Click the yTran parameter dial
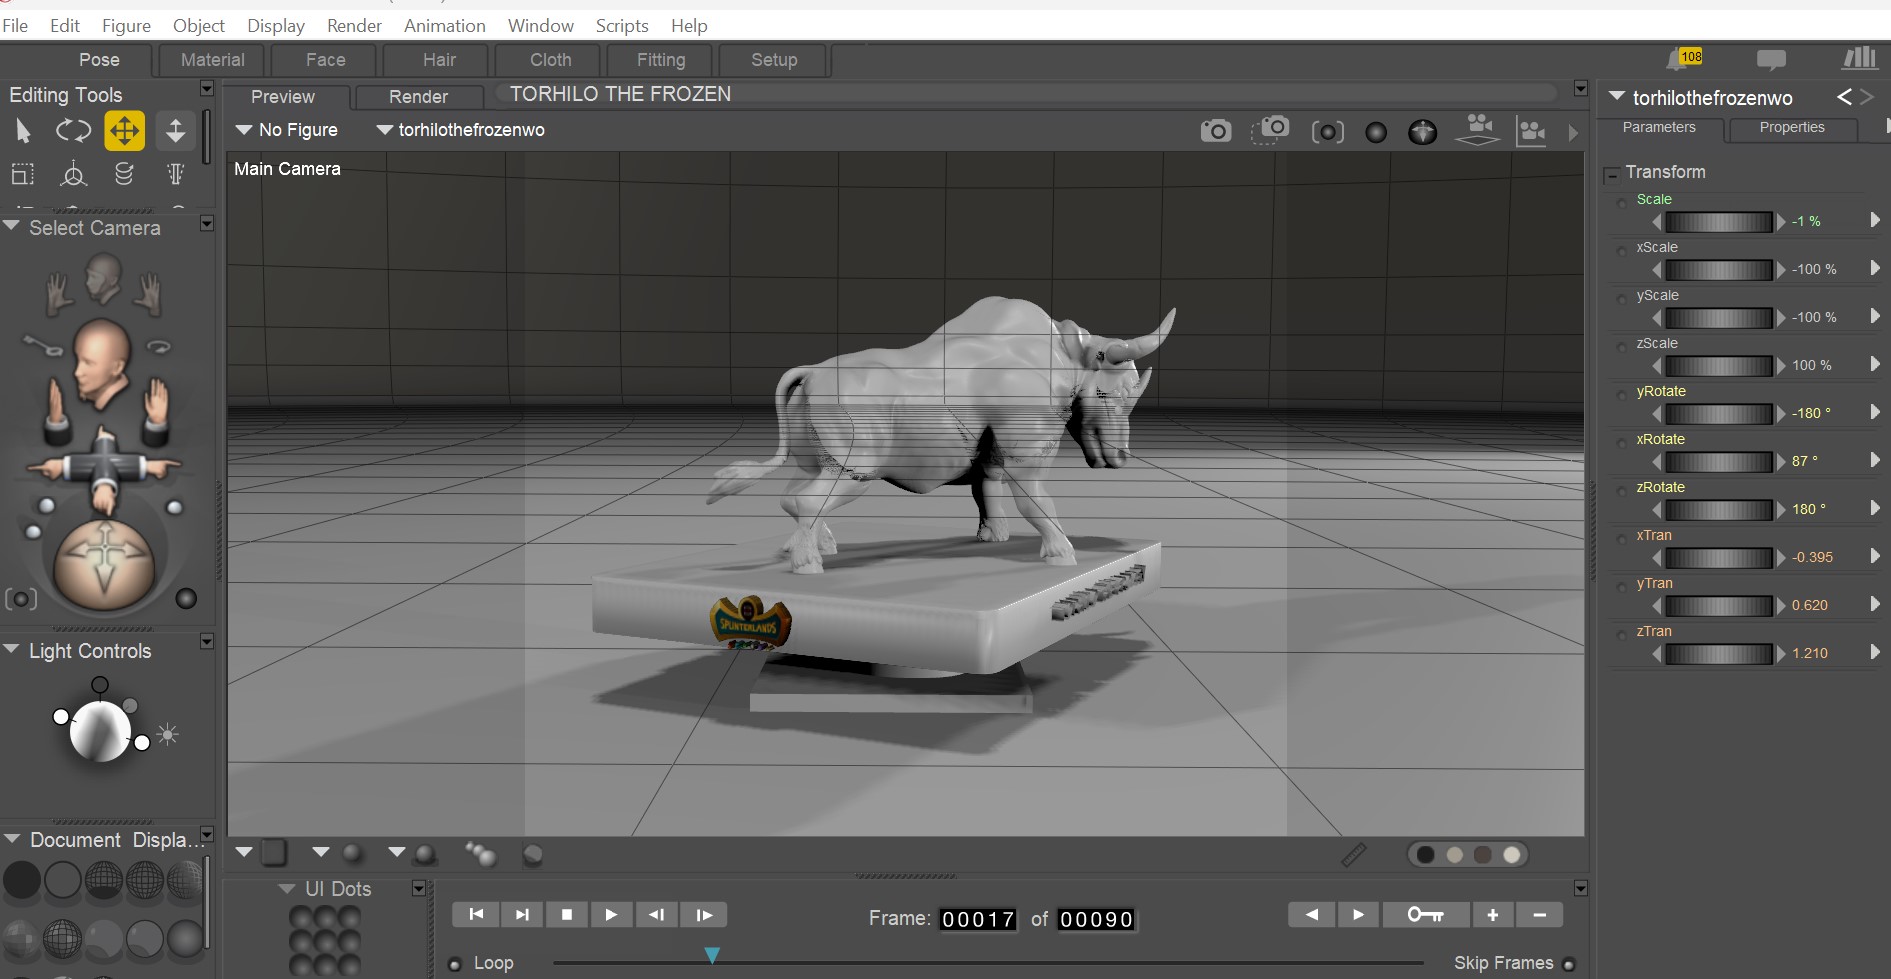The width and height of the screenshot is (1891, 979). [x=1718, y=605]
